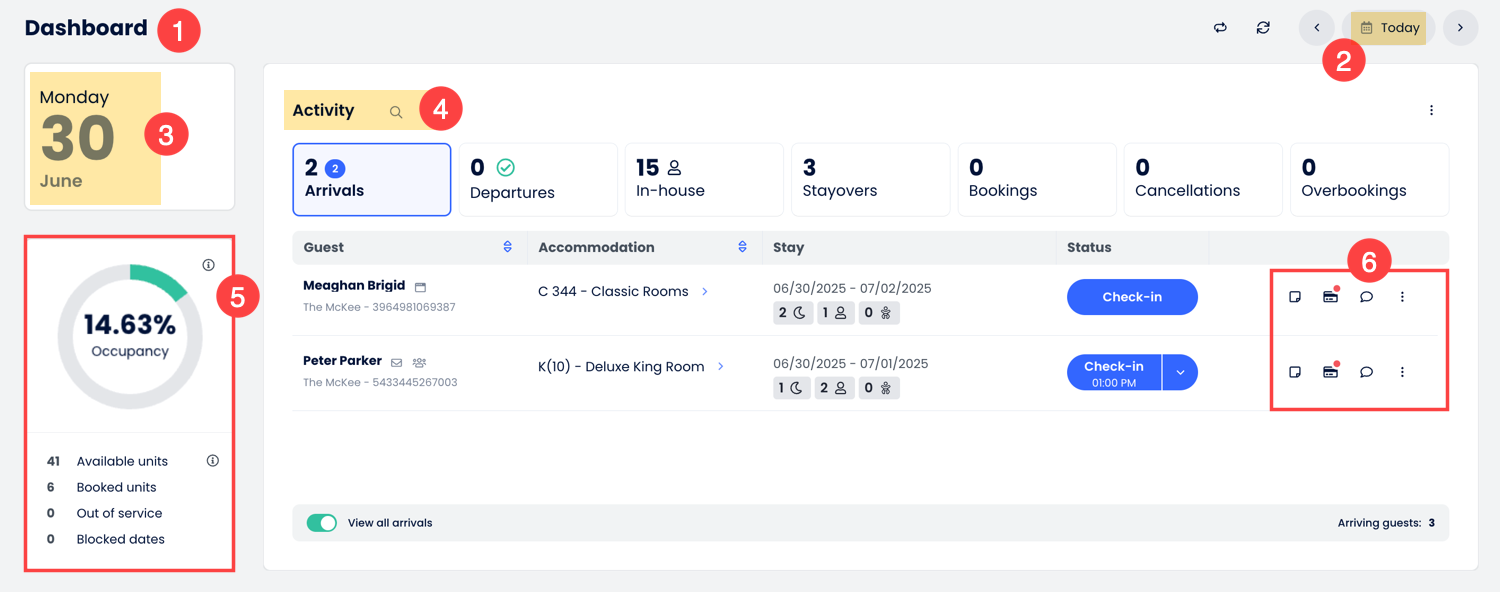Sort by the Guest column
The width and height of the screenshot is (1500, 592).
(507, 247)
